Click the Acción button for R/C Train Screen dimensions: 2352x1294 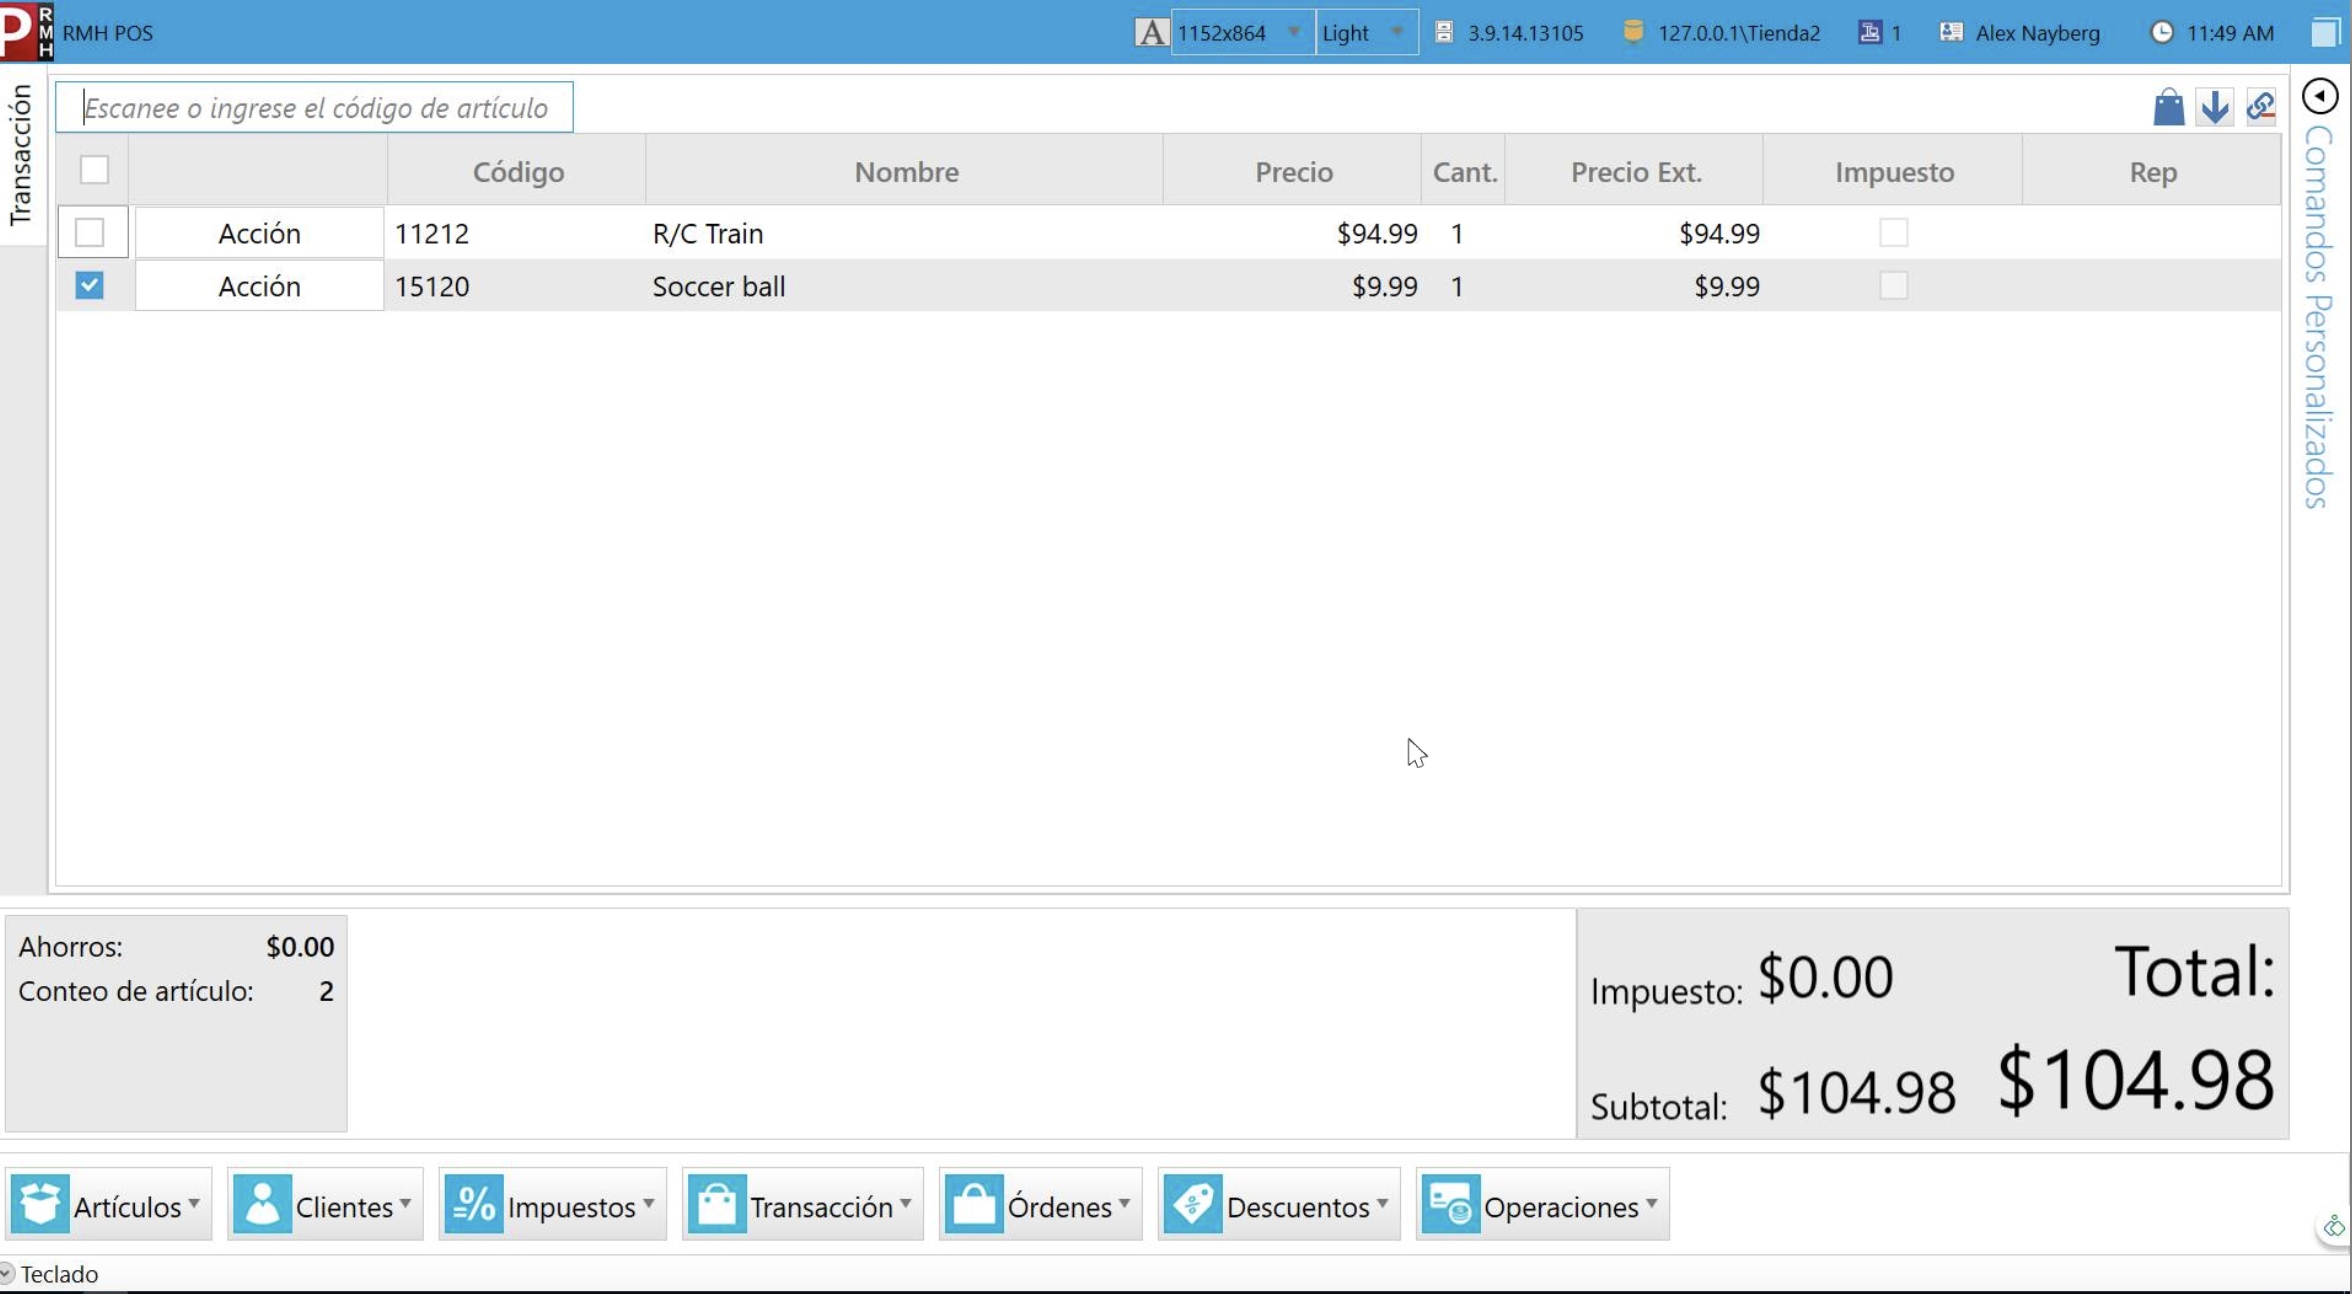tap(259, 233)
